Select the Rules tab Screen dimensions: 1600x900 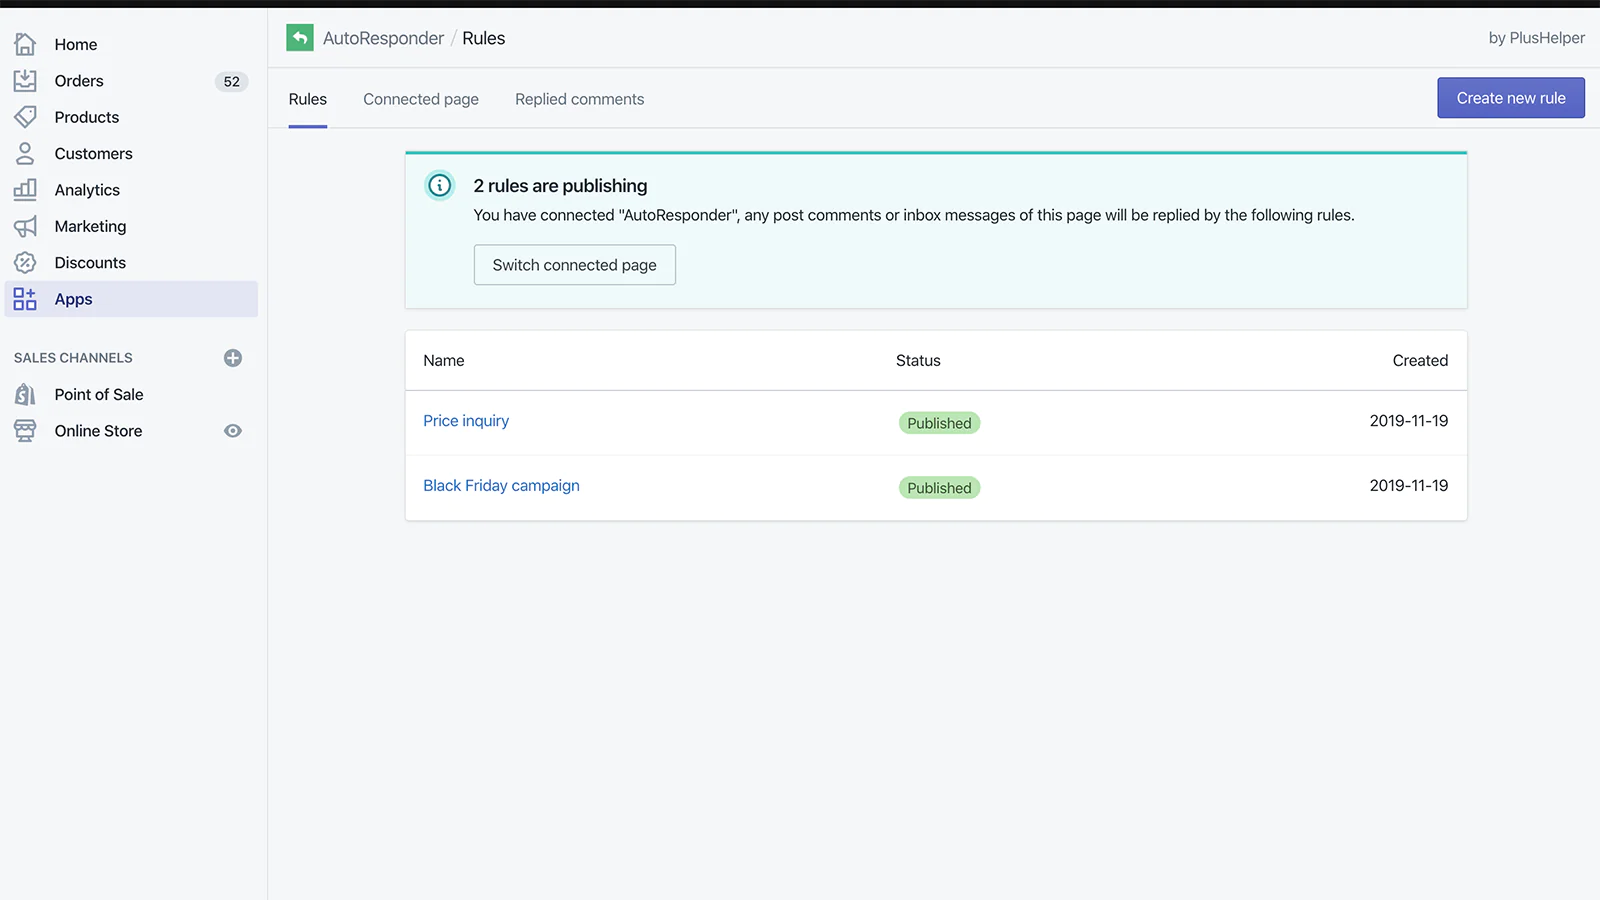point(307,99)
